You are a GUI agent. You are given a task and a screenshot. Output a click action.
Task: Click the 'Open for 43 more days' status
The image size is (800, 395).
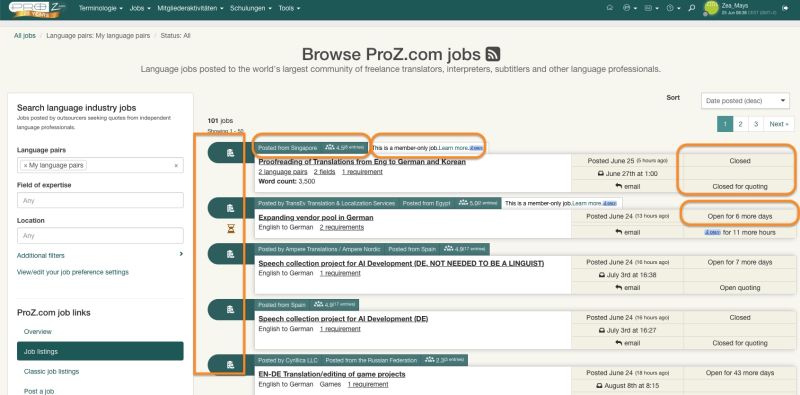pyautogui.click(x=740, y=373)
